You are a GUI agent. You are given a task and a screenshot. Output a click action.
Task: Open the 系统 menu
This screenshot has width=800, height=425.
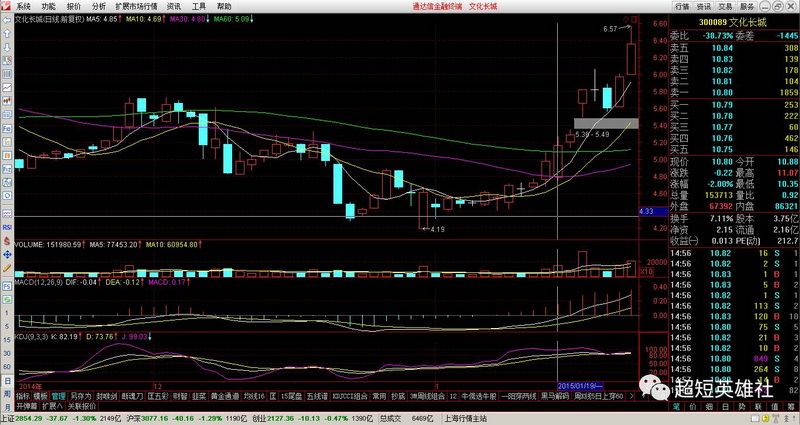pos(23,6)
